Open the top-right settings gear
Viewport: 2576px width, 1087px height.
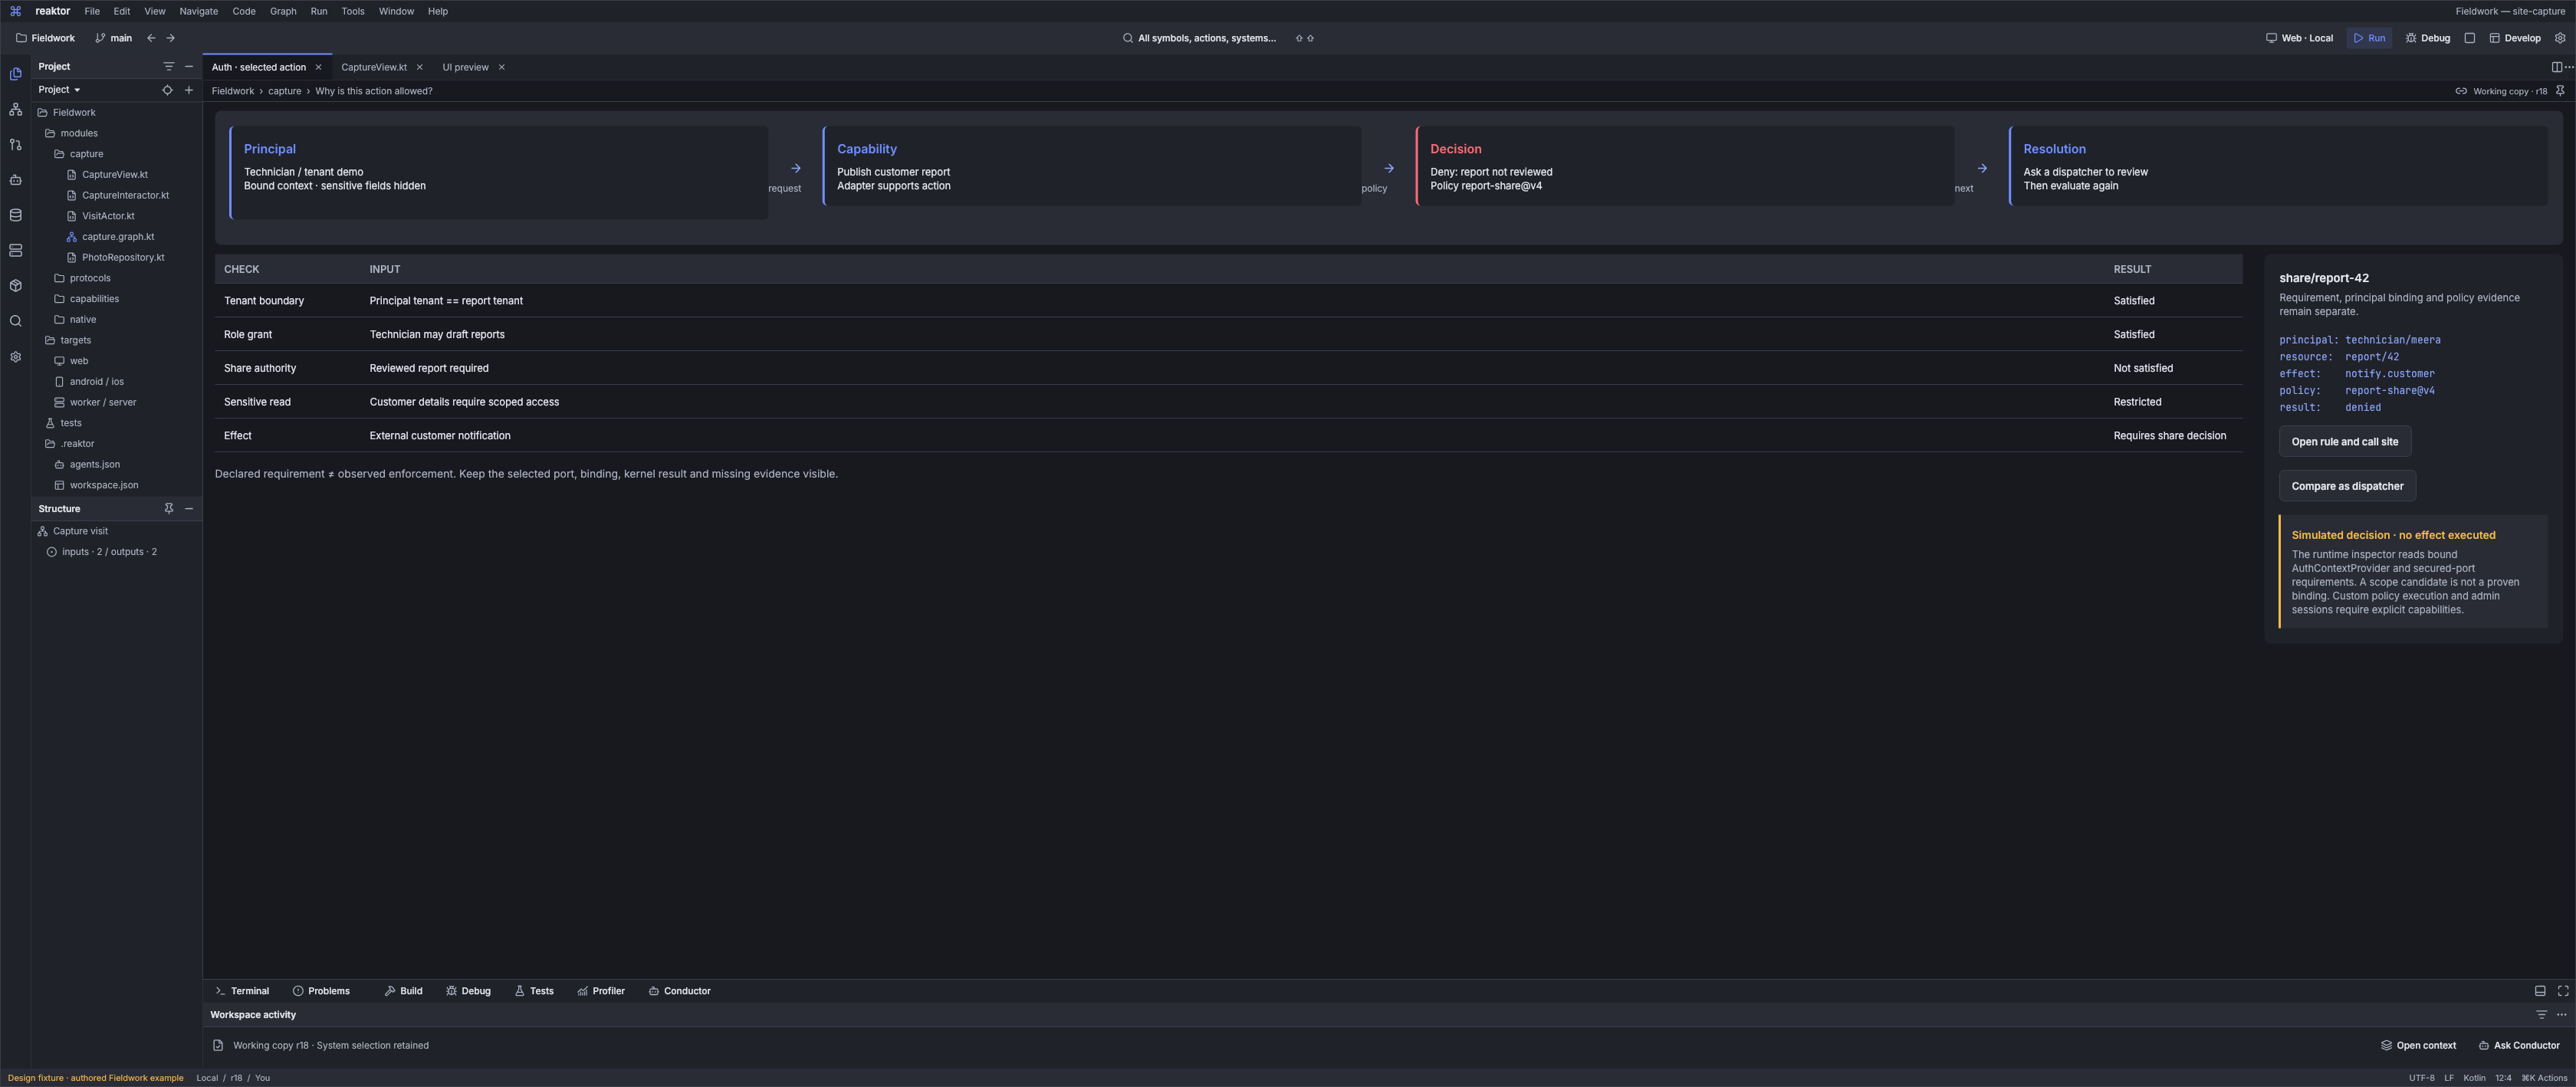click(2560, 38)
